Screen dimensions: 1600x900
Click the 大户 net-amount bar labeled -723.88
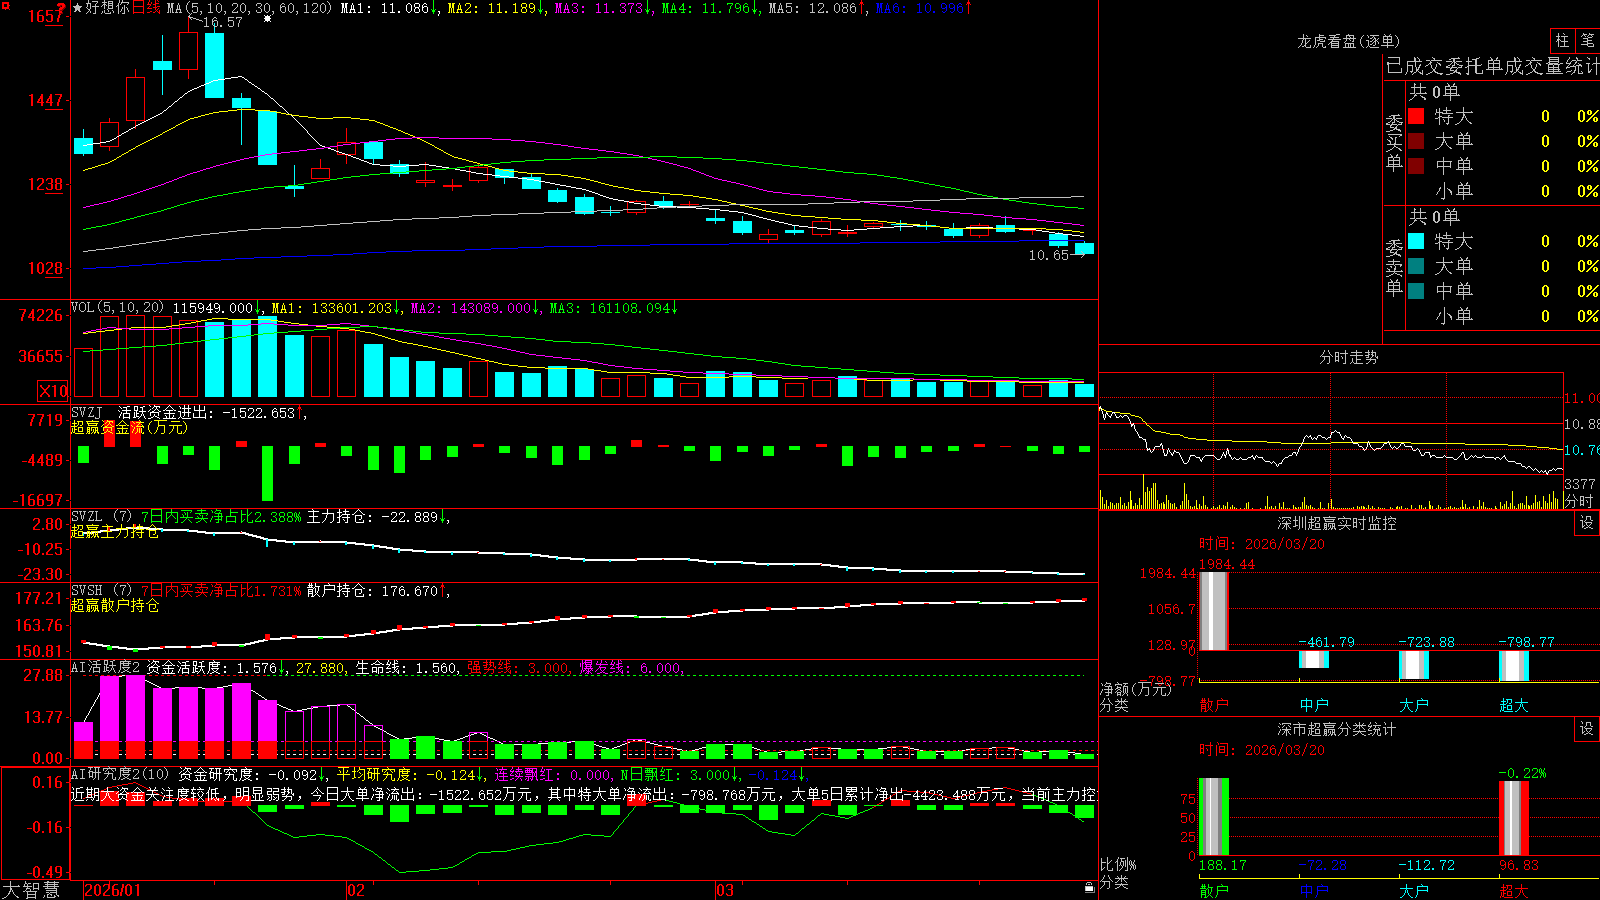pyautogui.click(x=1414, y=665)
